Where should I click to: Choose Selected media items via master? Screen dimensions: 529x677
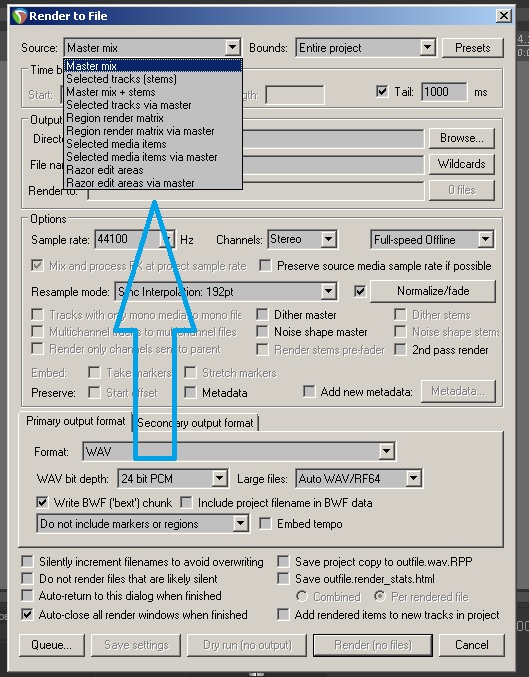point(153,157)
